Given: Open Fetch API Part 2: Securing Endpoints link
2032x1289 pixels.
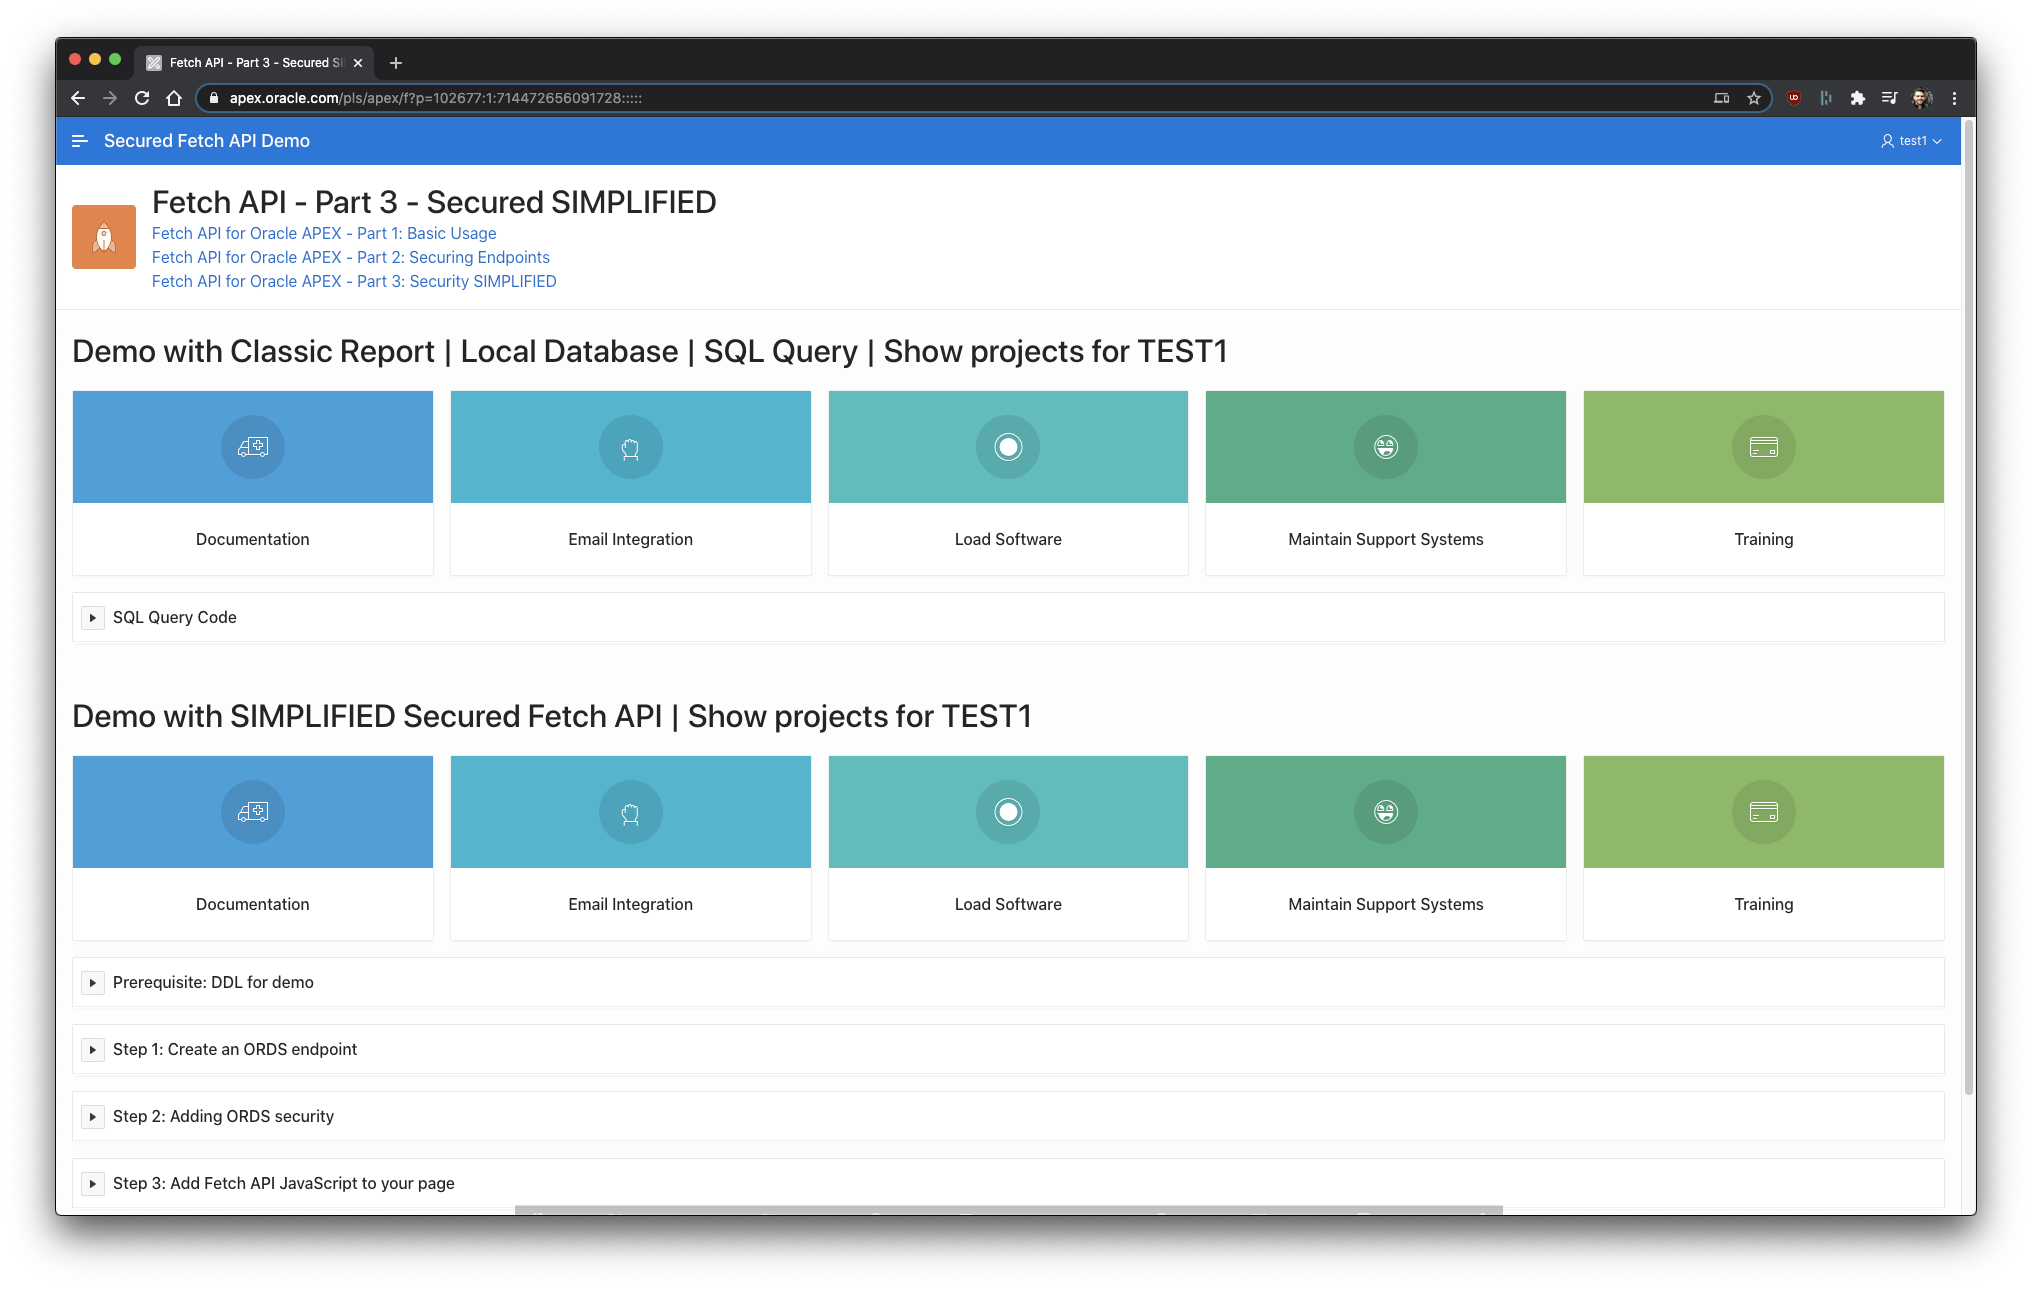Looking at the screenshot, I should (351, 257).
